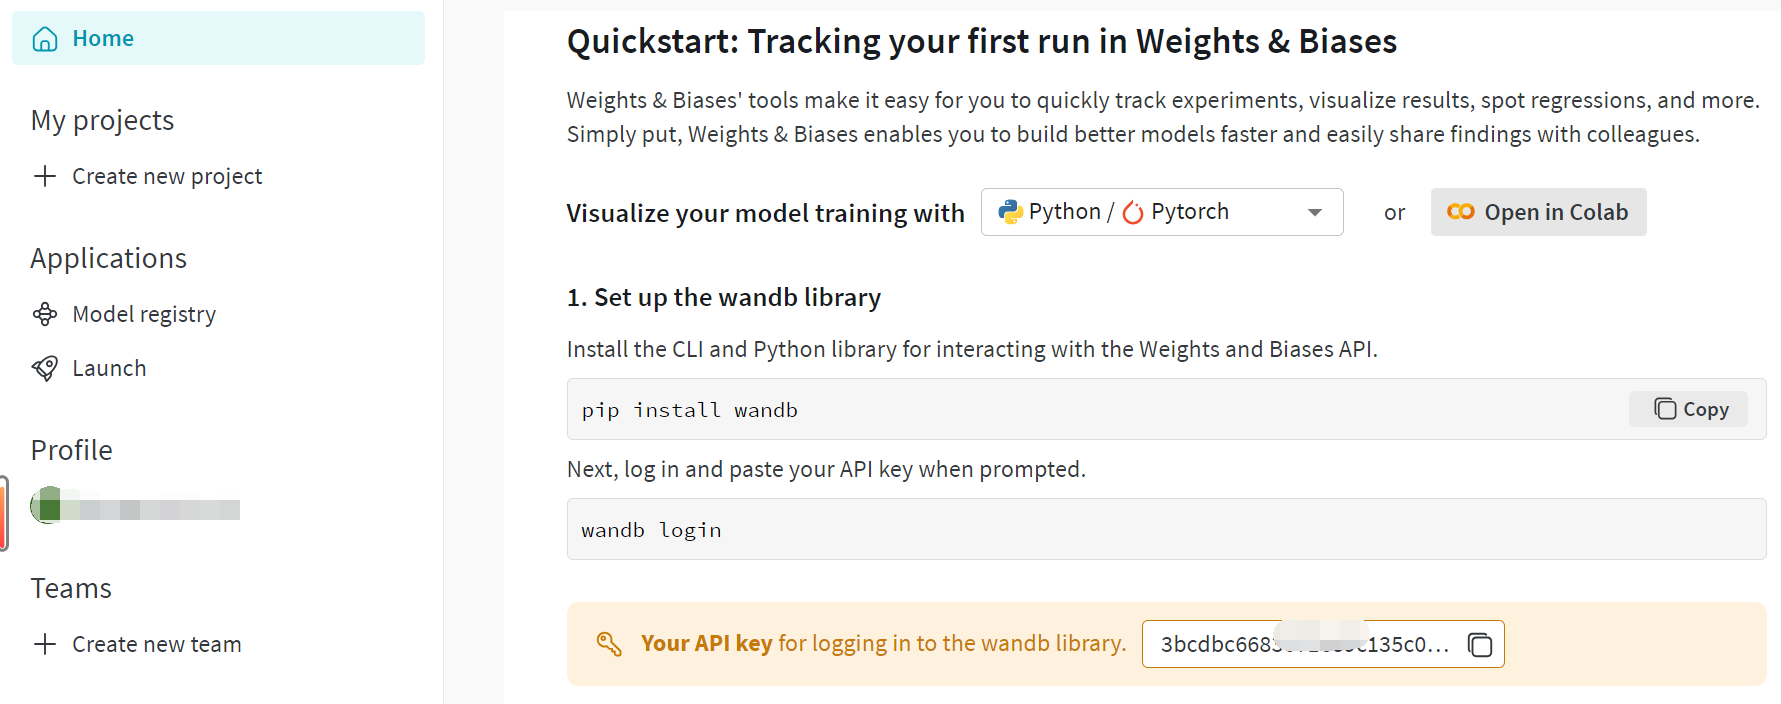Click the plus icon beside Create new project
The image size is (1781, 704).
(x=45, y=176)
